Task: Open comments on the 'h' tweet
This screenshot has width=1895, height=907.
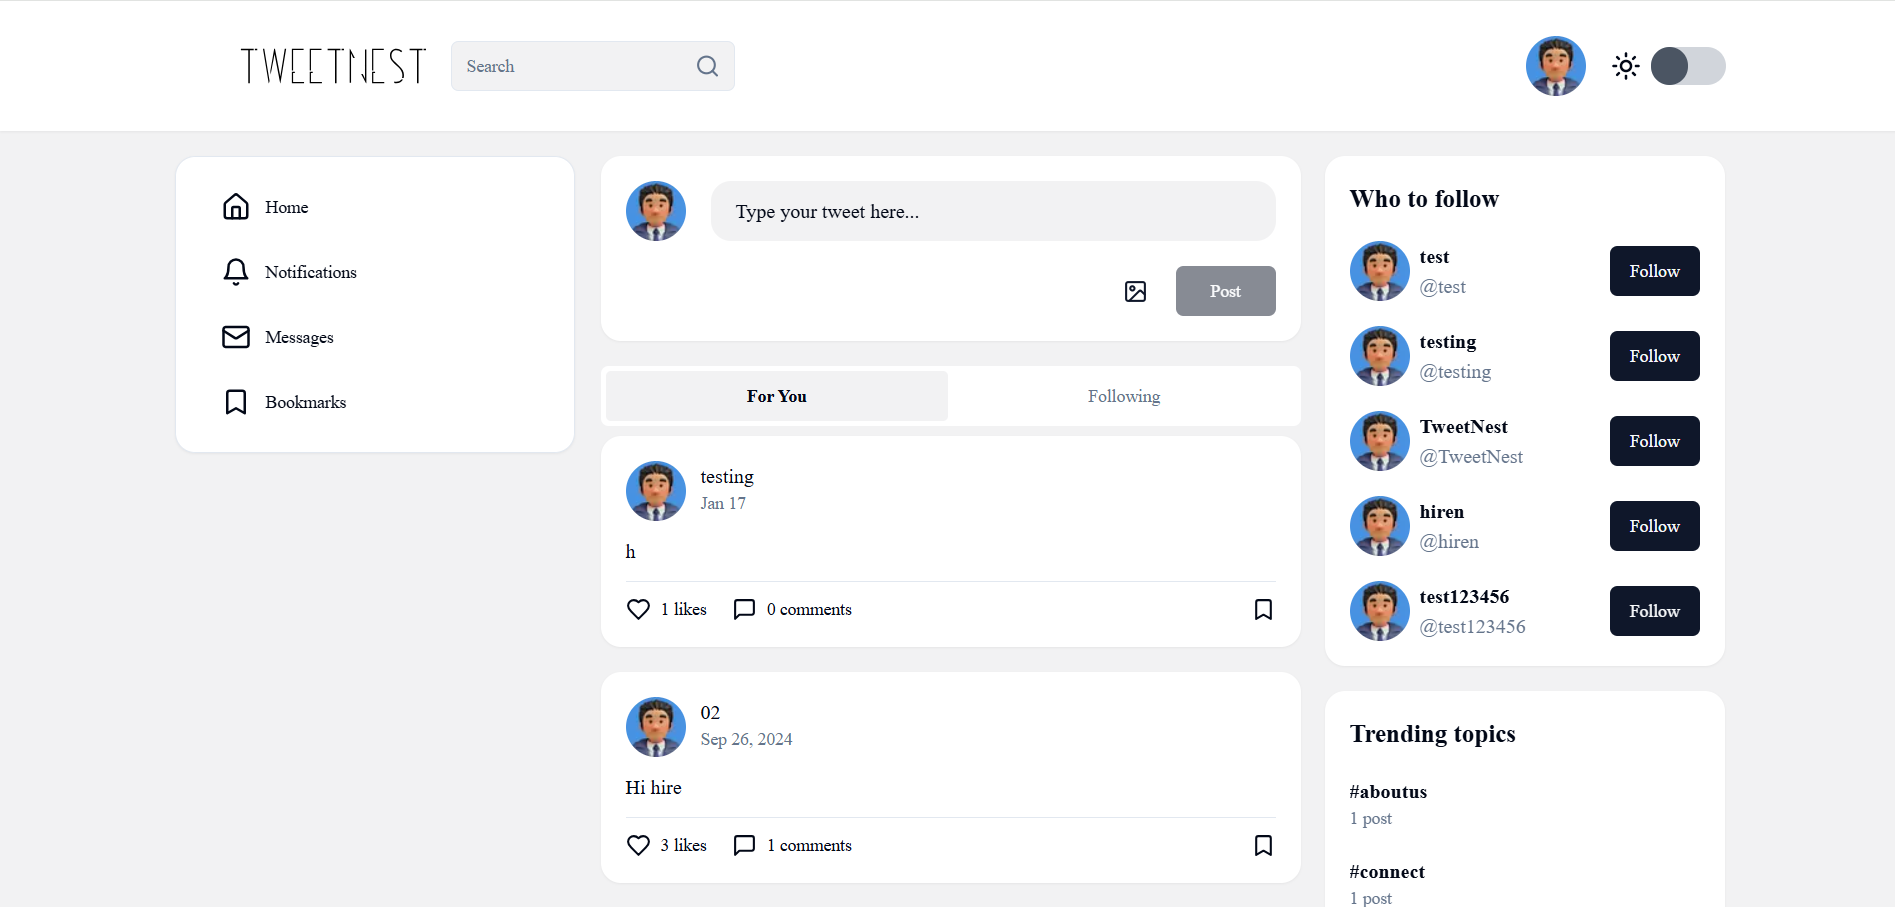Action: (744, 609)
